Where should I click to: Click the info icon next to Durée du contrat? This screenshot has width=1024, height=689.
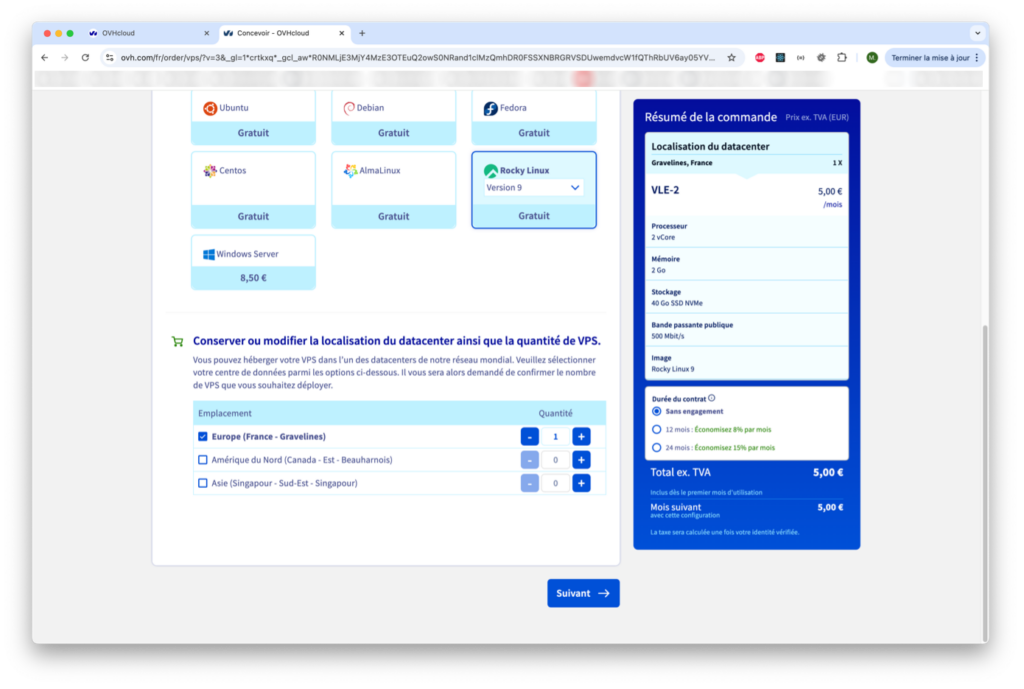[712, 398]
